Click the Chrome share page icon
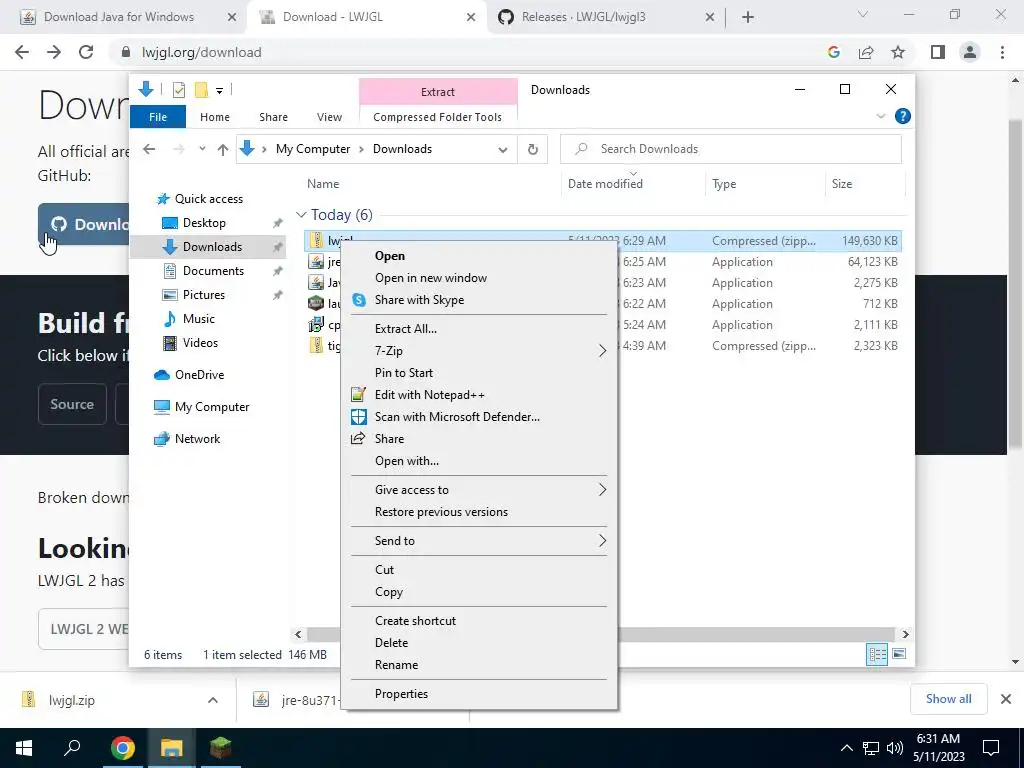The image size is (1024, 768). click(x=866, y=52)
